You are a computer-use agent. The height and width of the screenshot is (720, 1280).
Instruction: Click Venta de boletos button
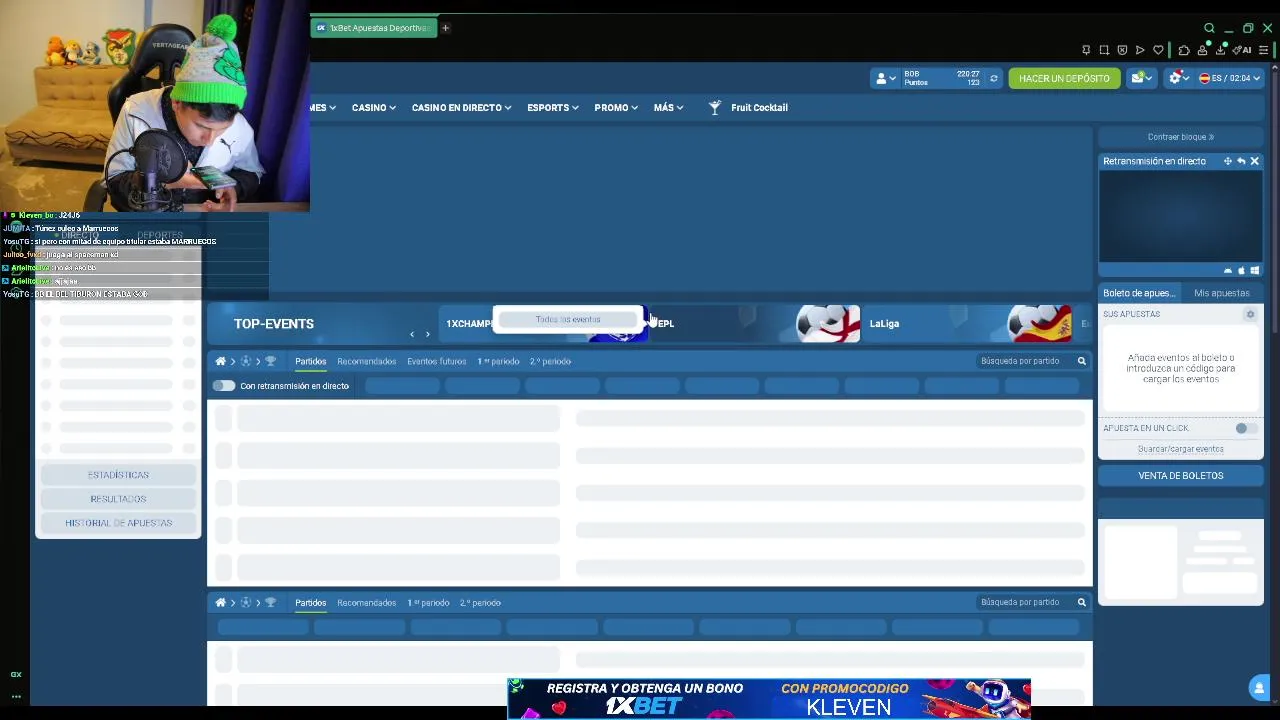[1180, 475]
